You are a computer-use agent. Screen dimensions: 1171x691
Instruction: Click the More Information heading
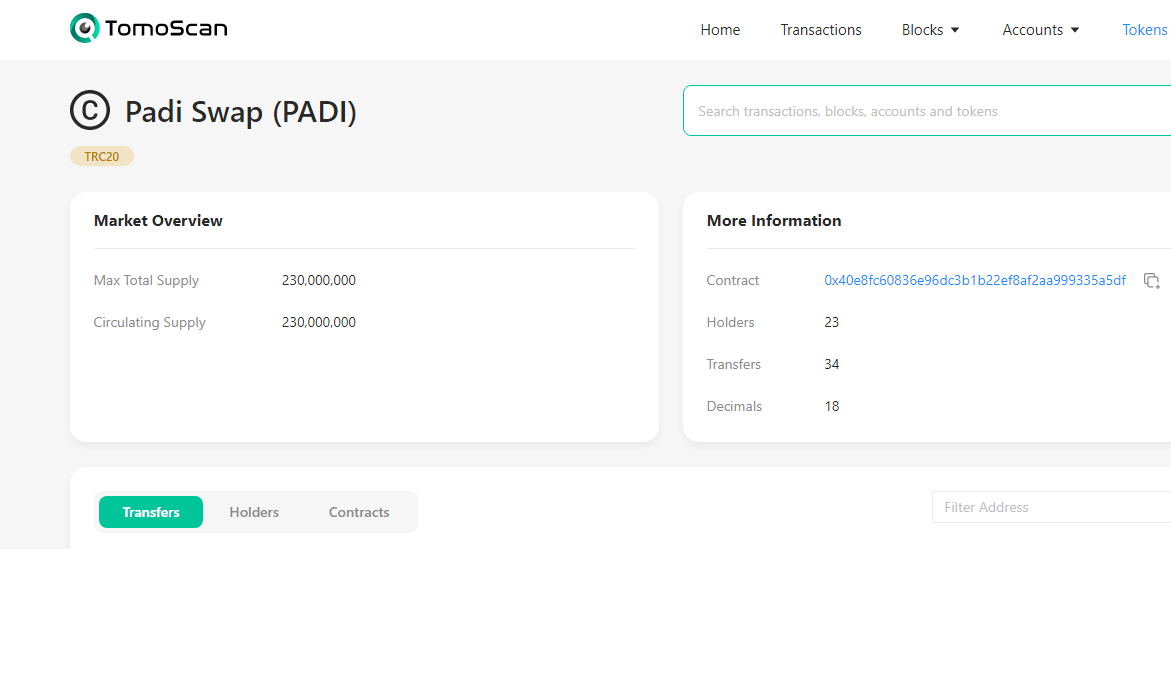pos(774,220)
